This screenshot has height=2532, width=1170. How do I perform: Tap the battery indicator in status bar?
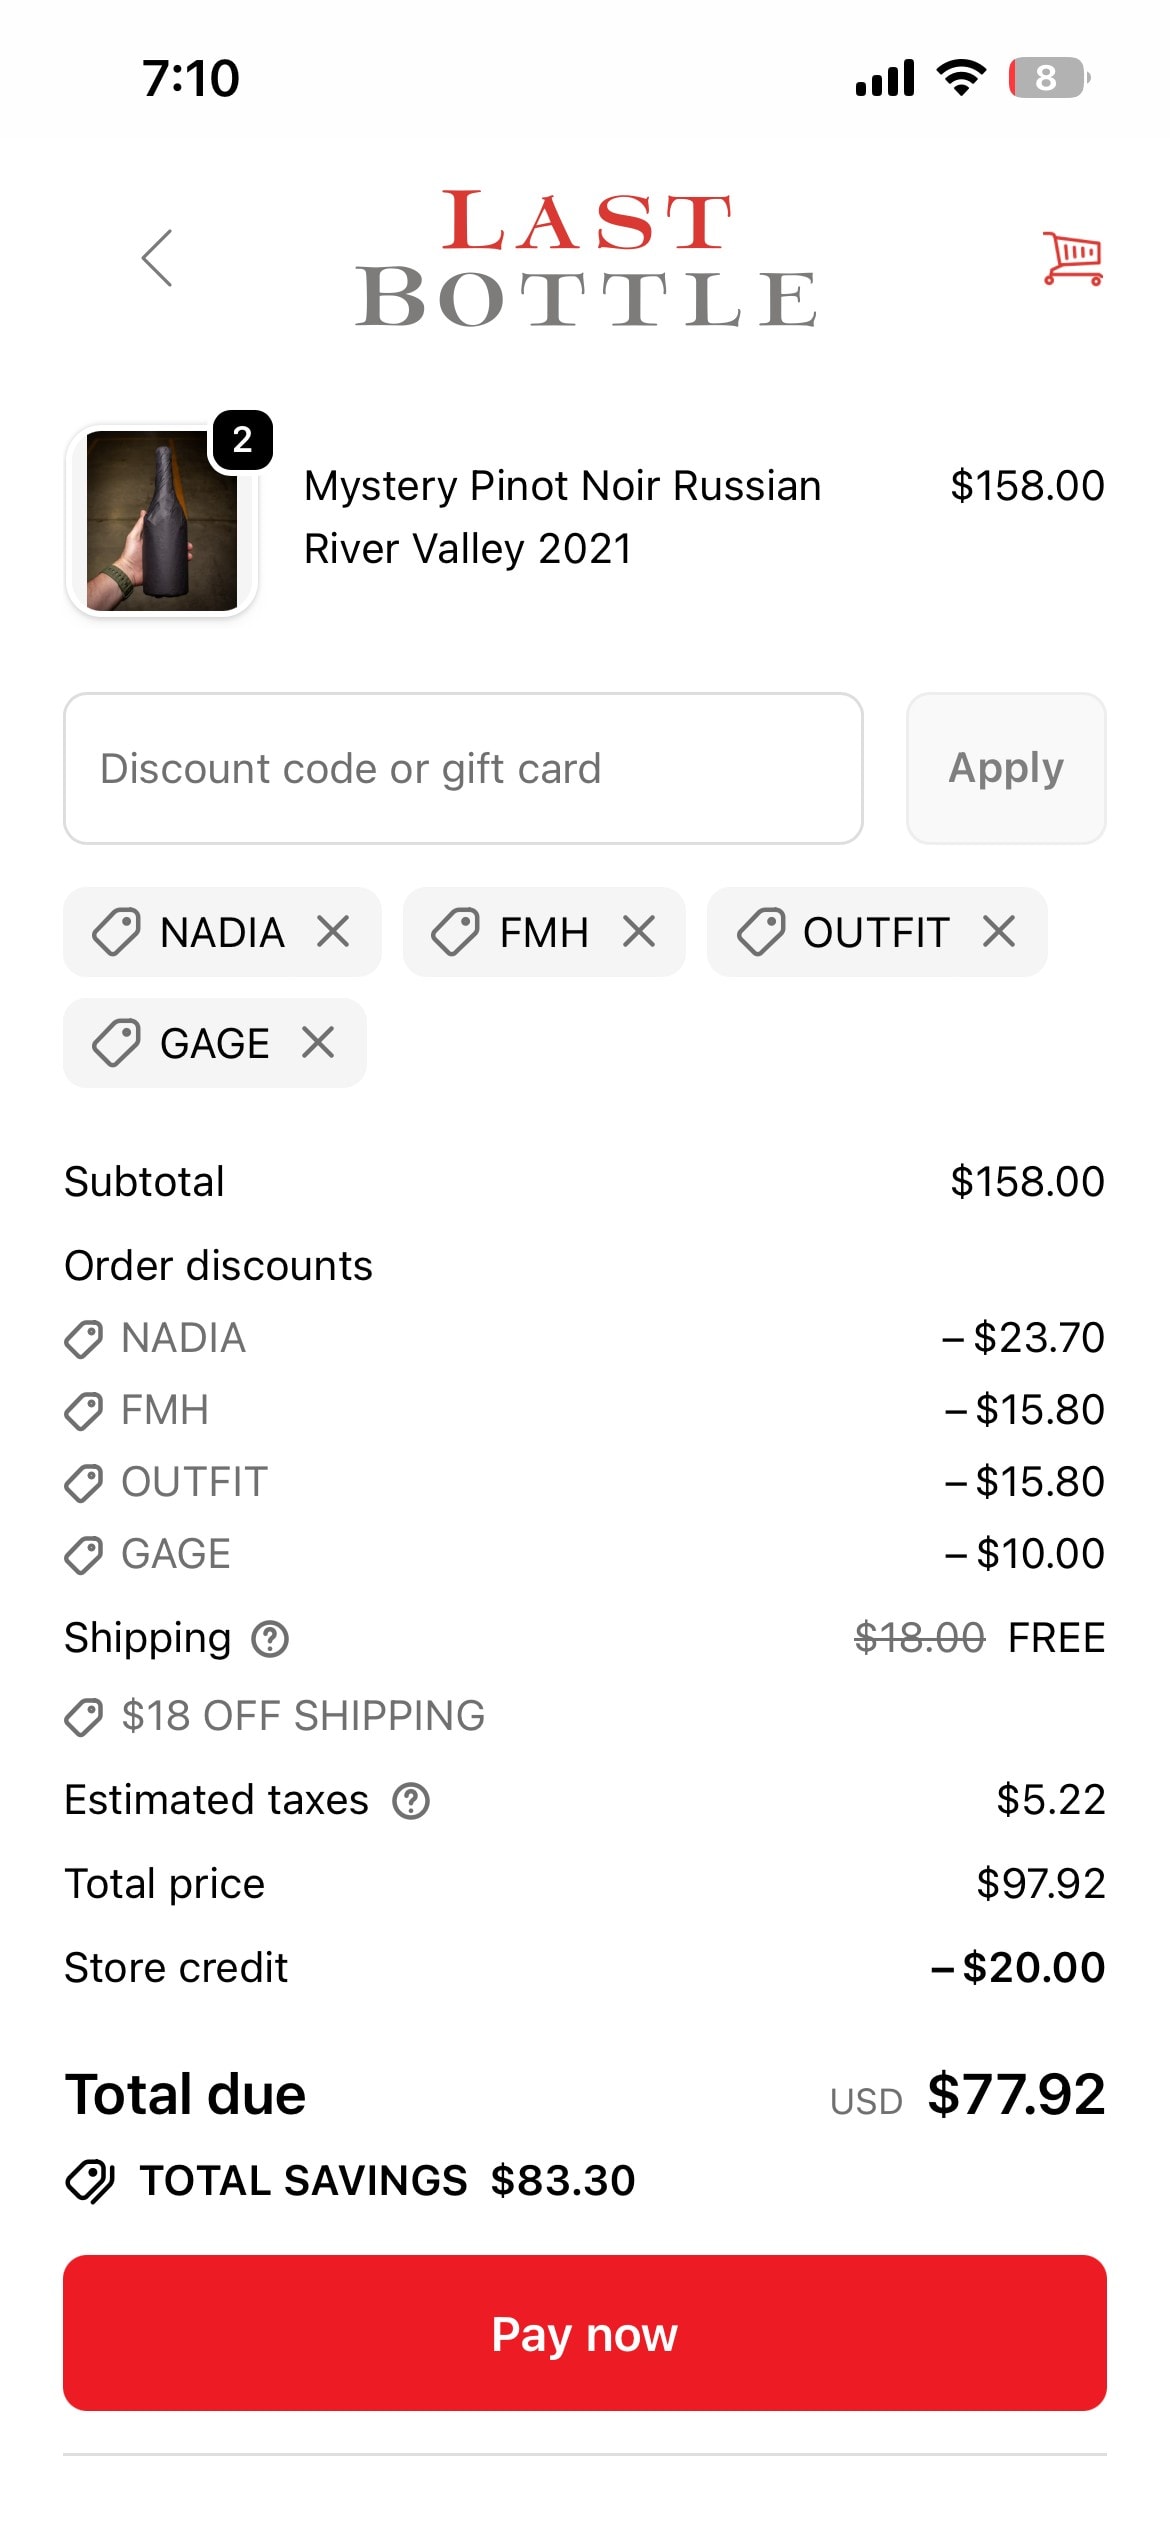[1048, 78]
